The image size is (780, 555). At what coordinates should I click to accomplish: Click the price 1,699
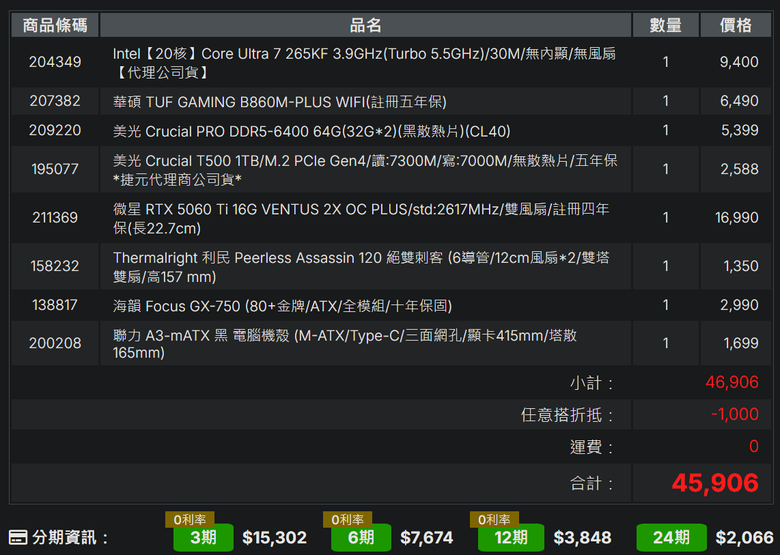[741, 343]
